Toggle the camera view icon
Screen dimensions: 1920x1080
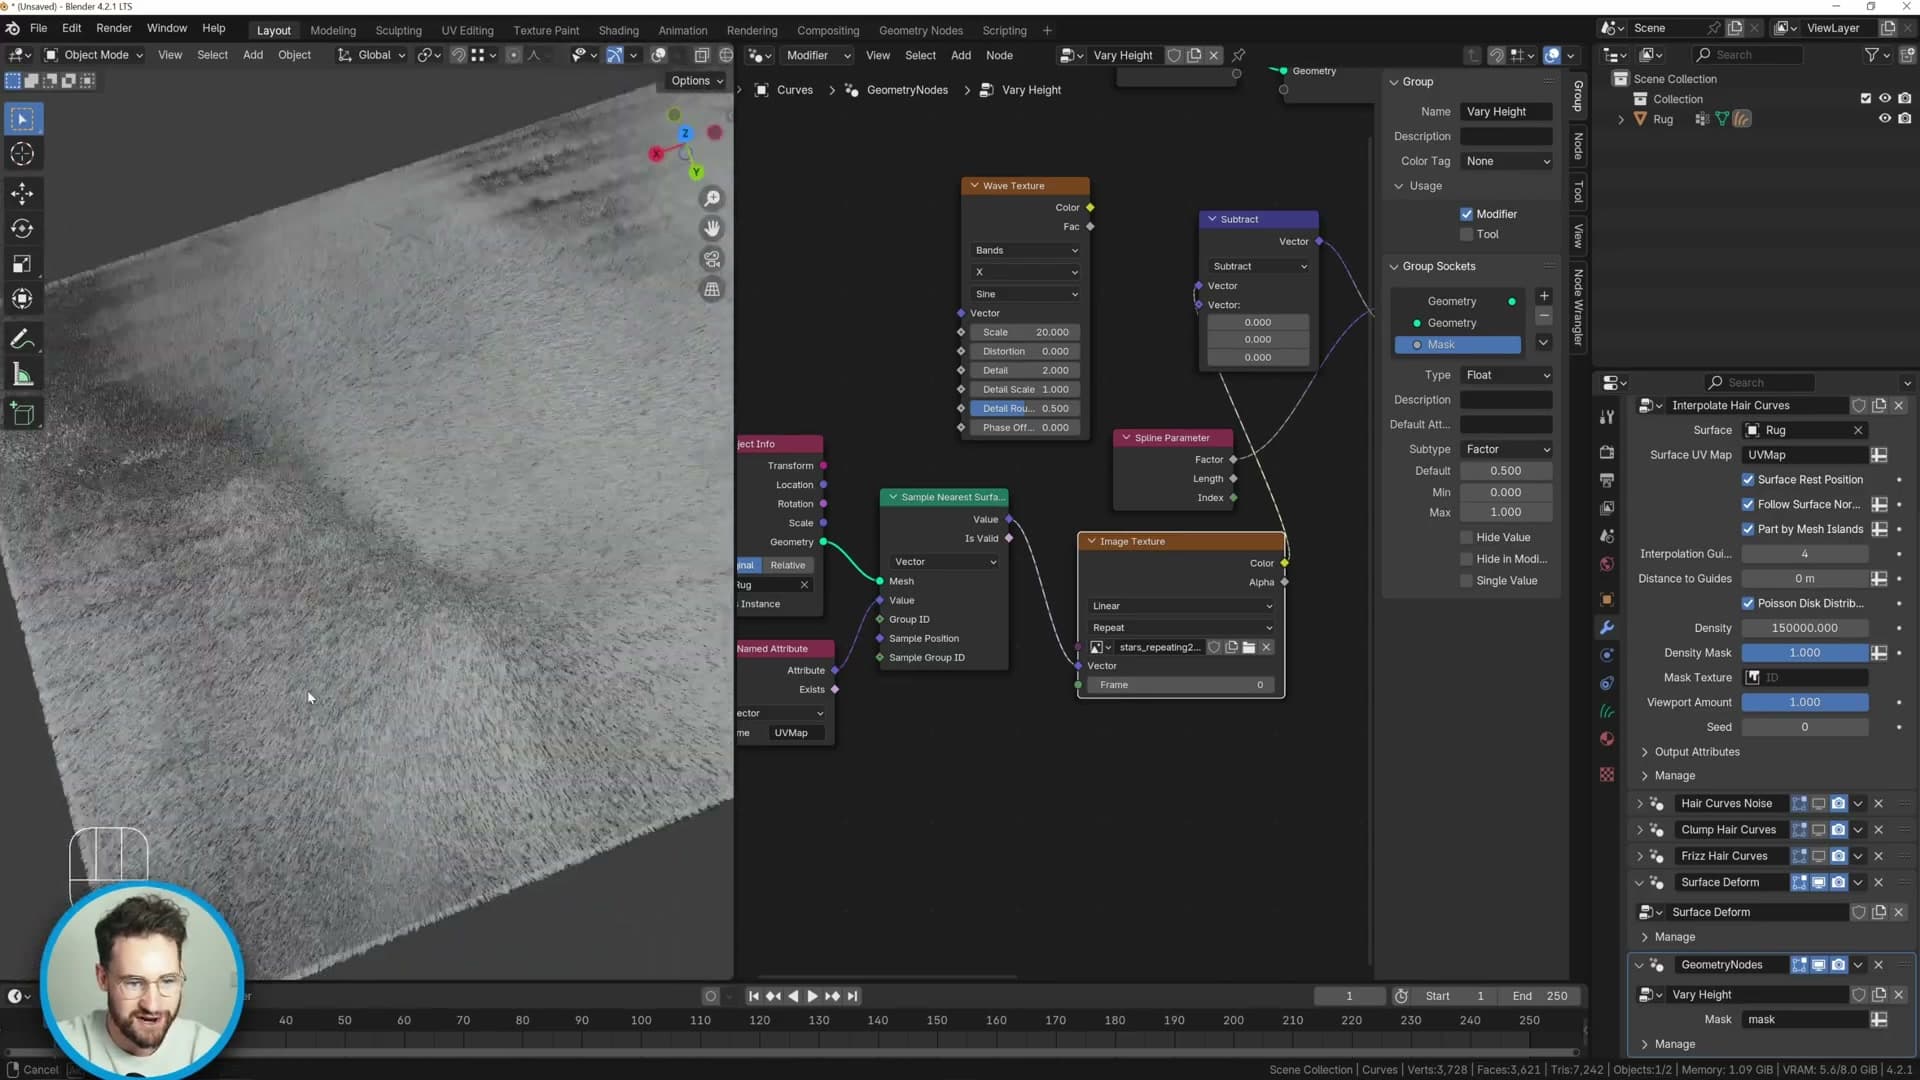pos(712,259)
